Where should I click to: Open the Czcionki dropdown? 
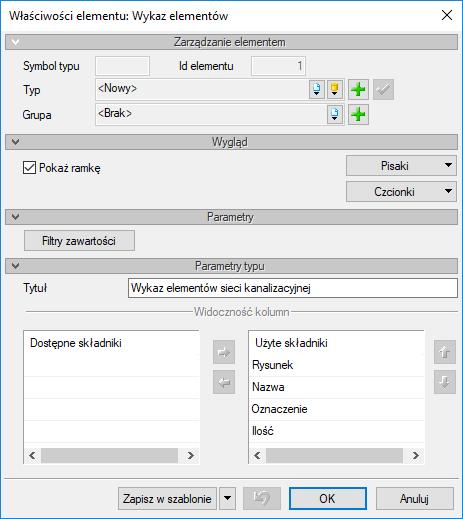coord(401,191)
